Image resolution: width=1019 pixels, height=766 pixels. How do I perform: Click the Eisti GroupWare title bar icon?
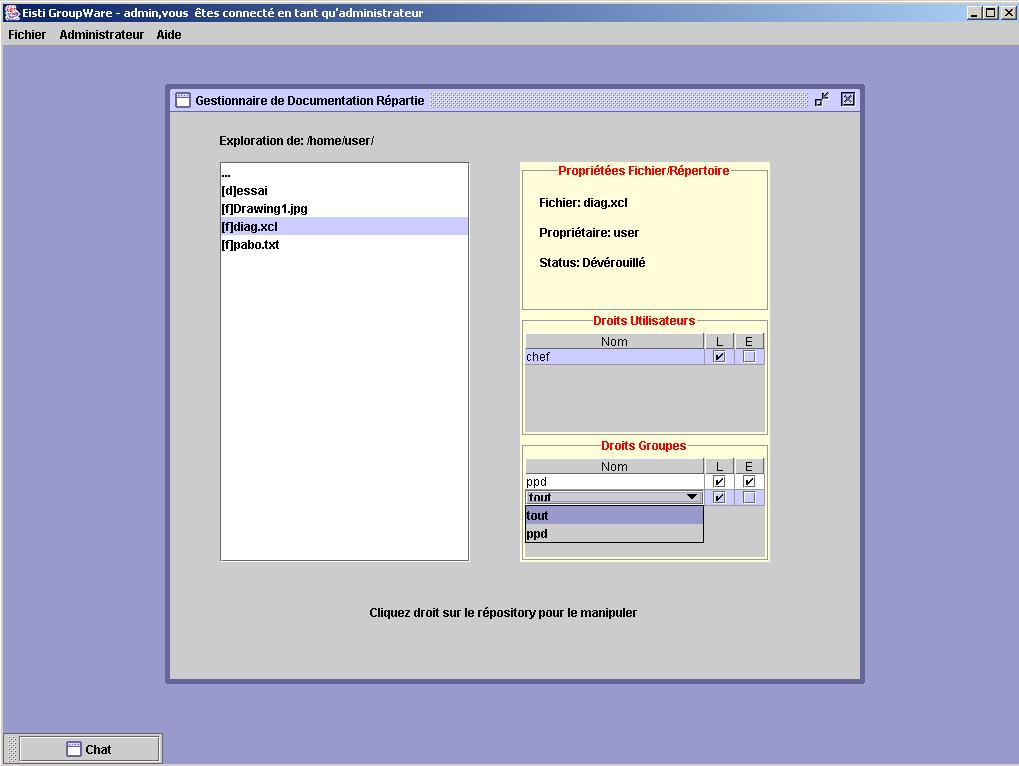pos(13,13)
